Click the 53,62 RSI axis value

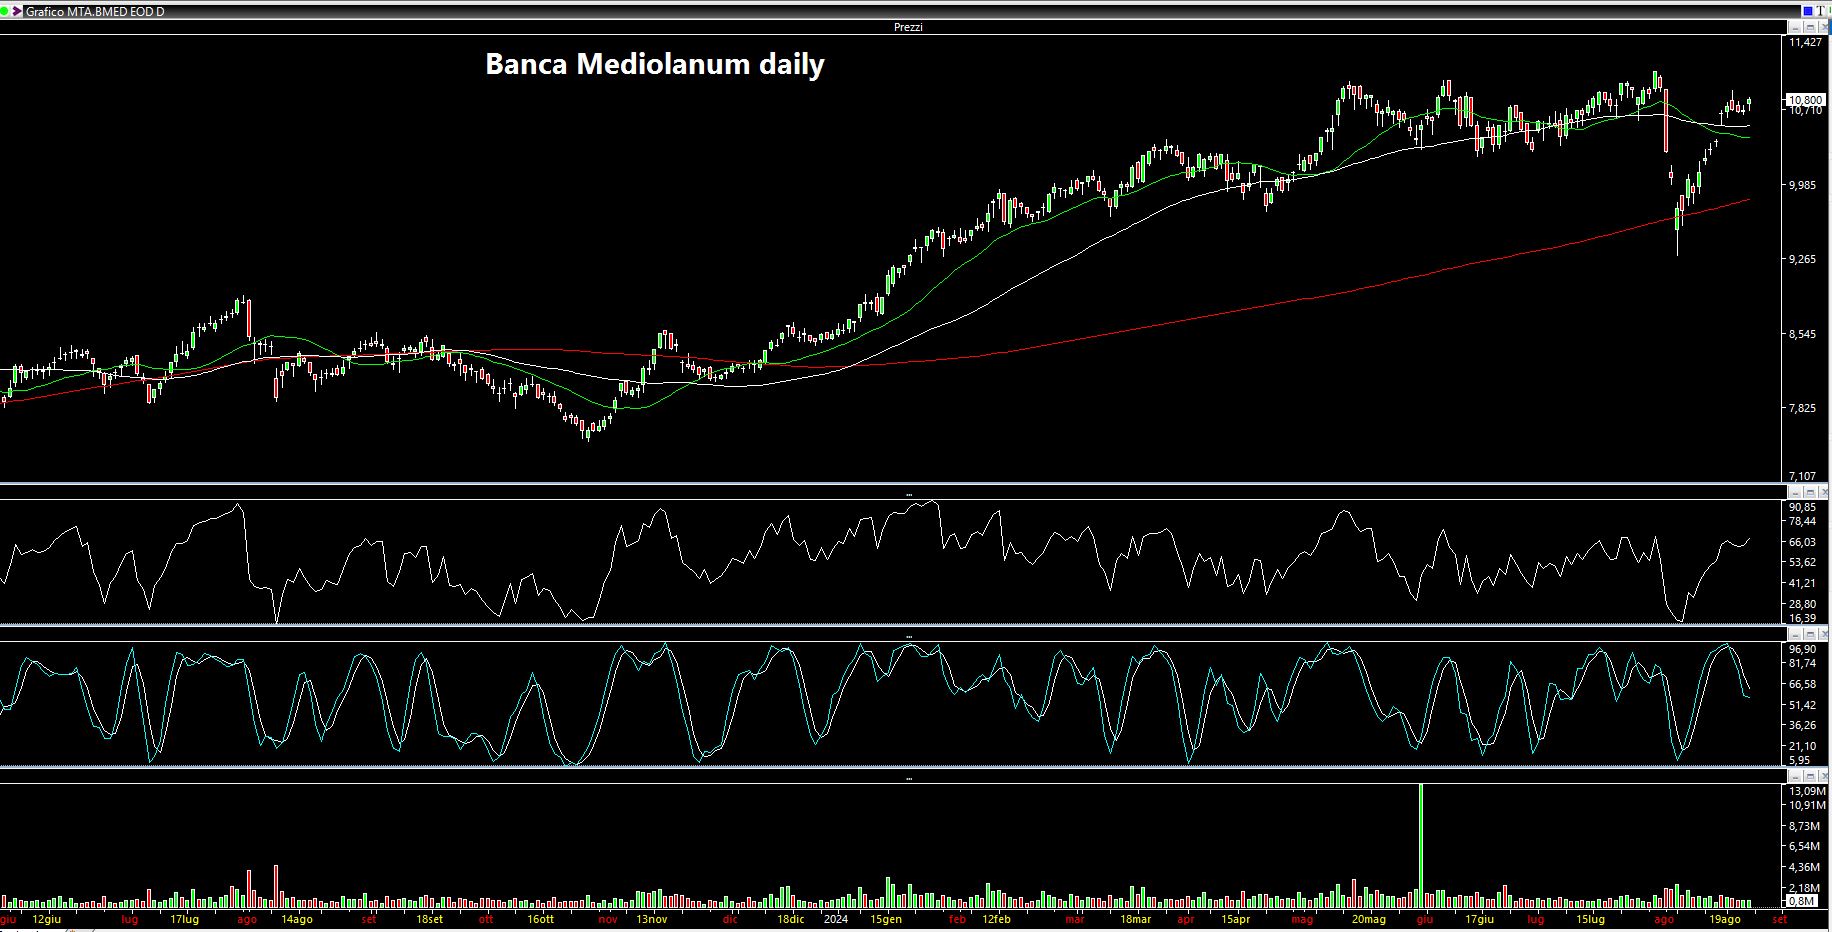tap(1803, 562)
